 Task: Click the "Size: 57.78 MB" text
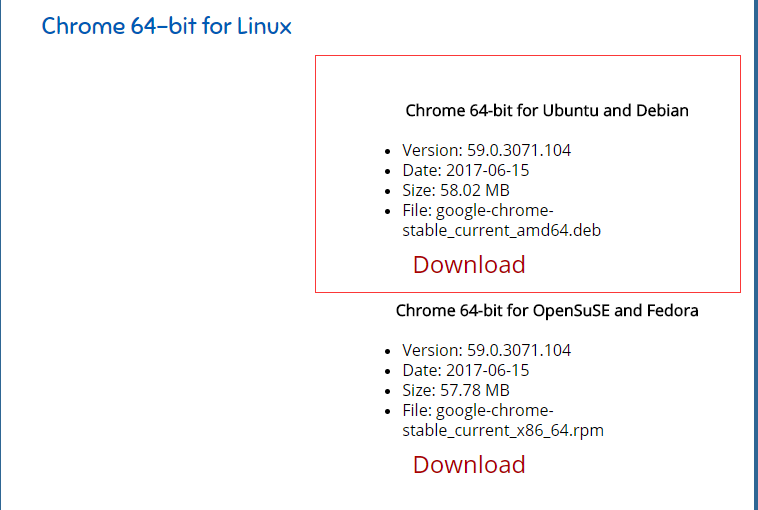click(455, 390)
